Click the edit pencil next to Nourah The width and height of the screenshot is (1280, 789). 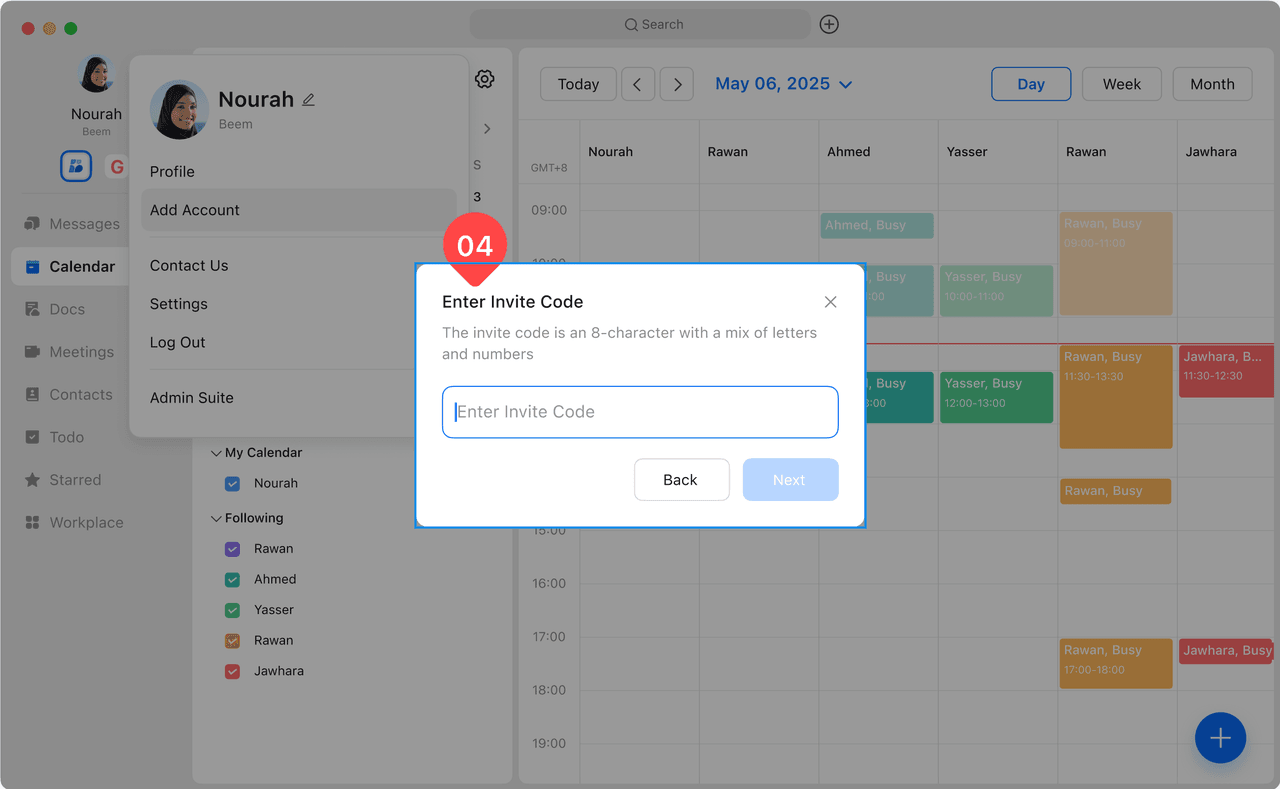309,100
